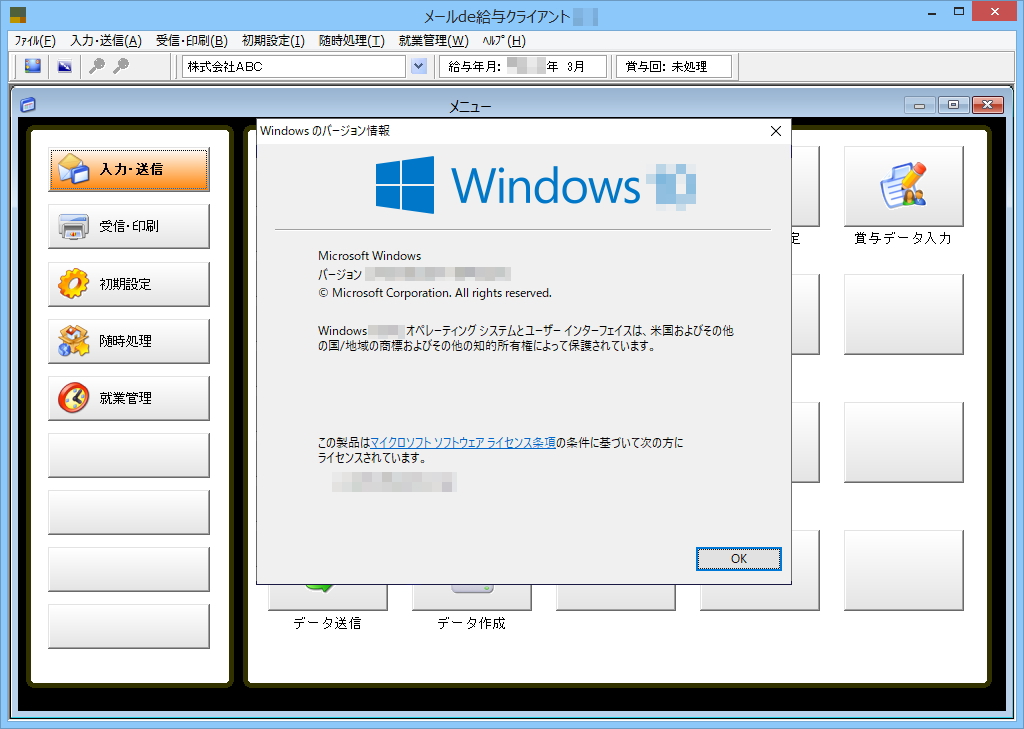Image resolution: width=1024 pixels, height=729 pixels.
Task: Open the ファイル(F) menu
Action: 35,40
